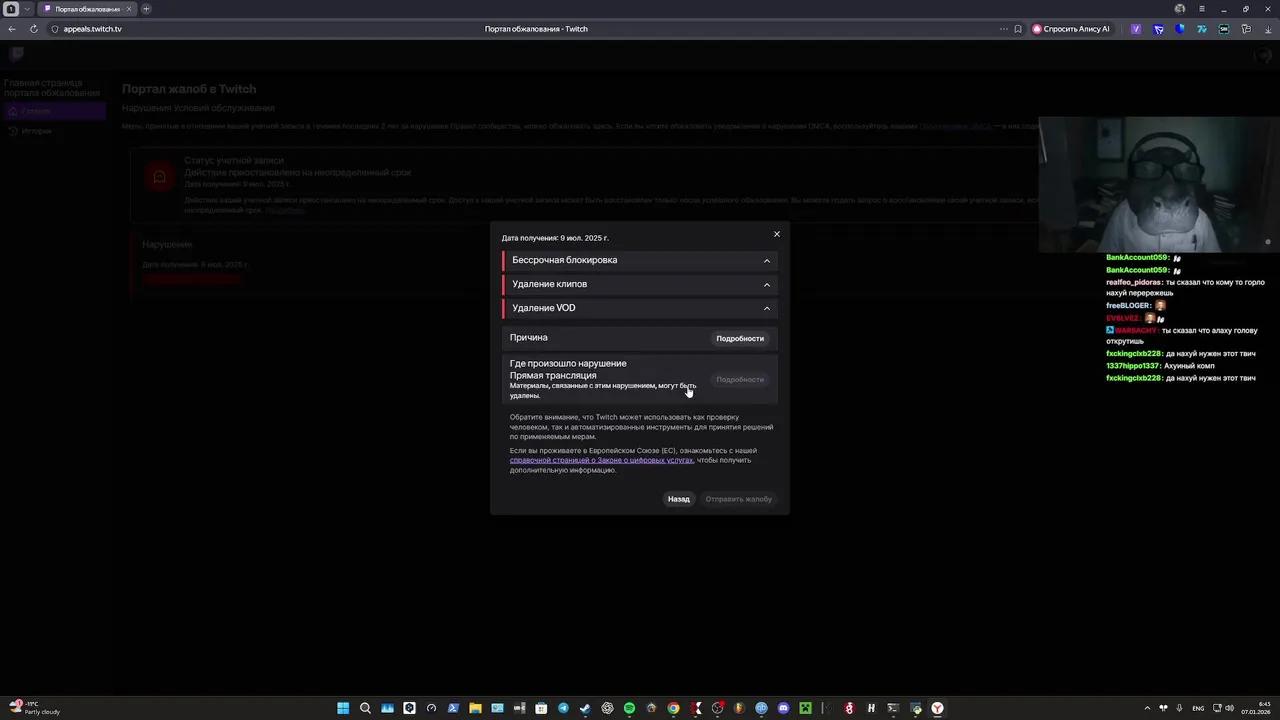1280x720 pixels.
Task: Open Google Chrome from the taskbar
Action: 673,708
